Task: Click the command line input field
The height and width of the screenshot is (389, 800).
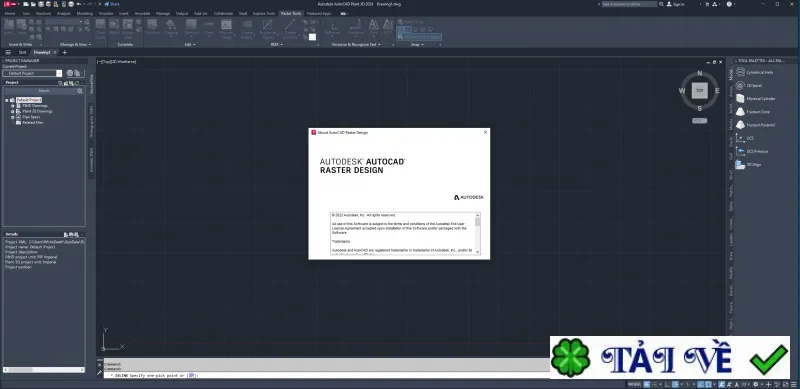Action: [327, 375]
